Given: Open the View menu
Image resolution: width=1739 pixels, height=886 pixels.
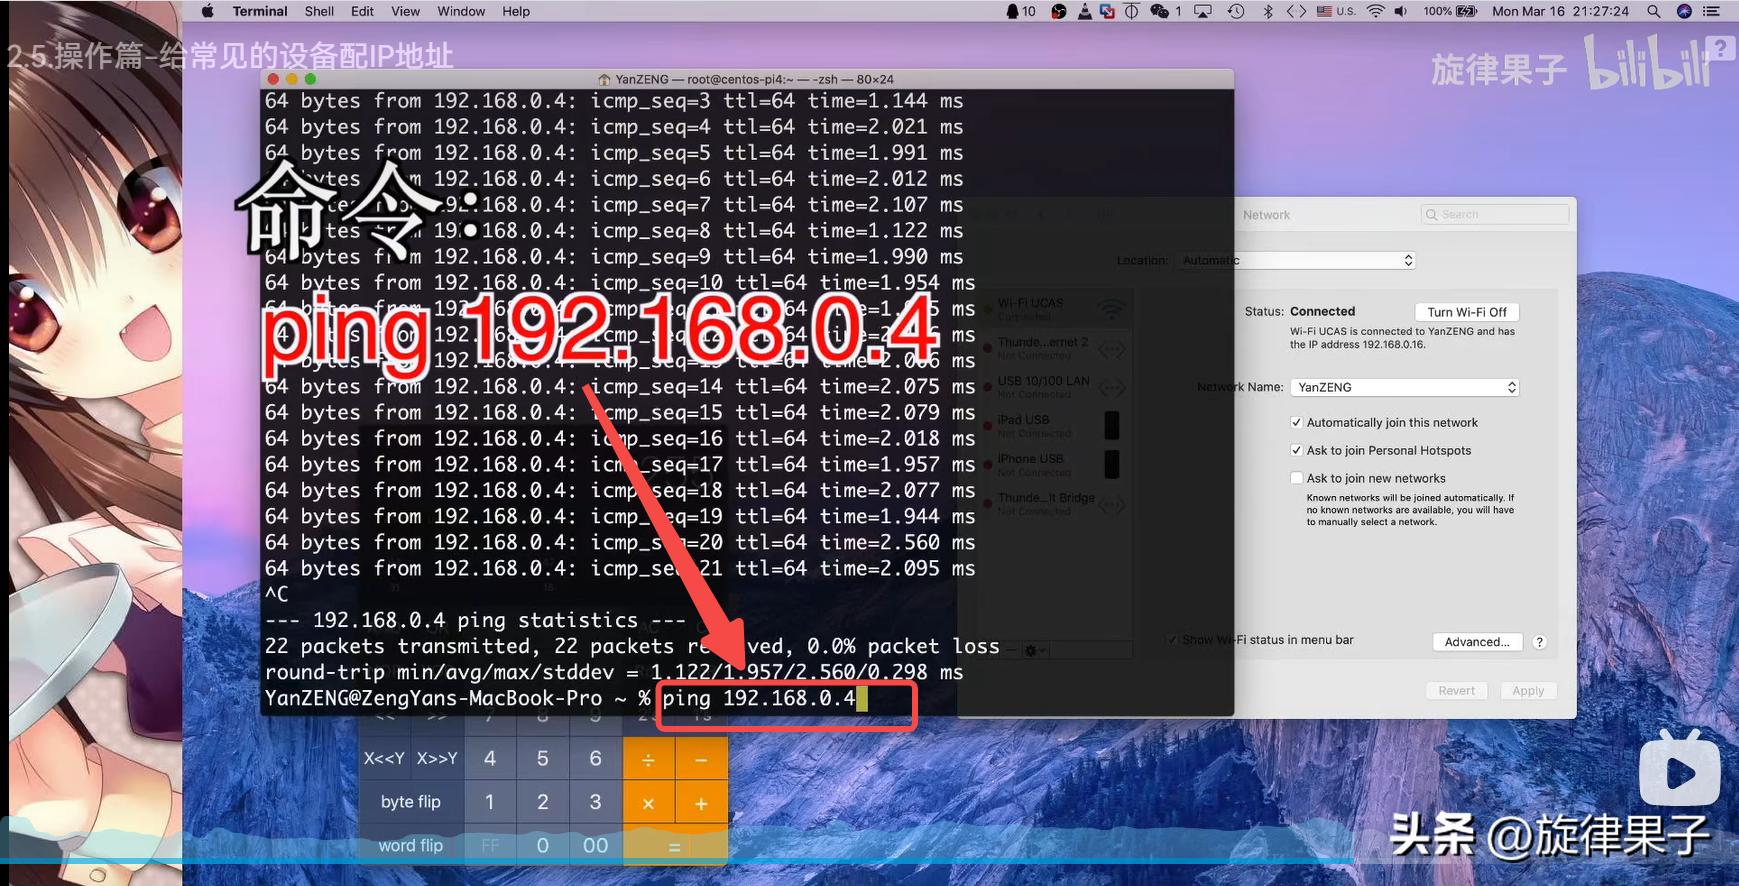Looking at the screenshot, I should click(x=405, y=11).
